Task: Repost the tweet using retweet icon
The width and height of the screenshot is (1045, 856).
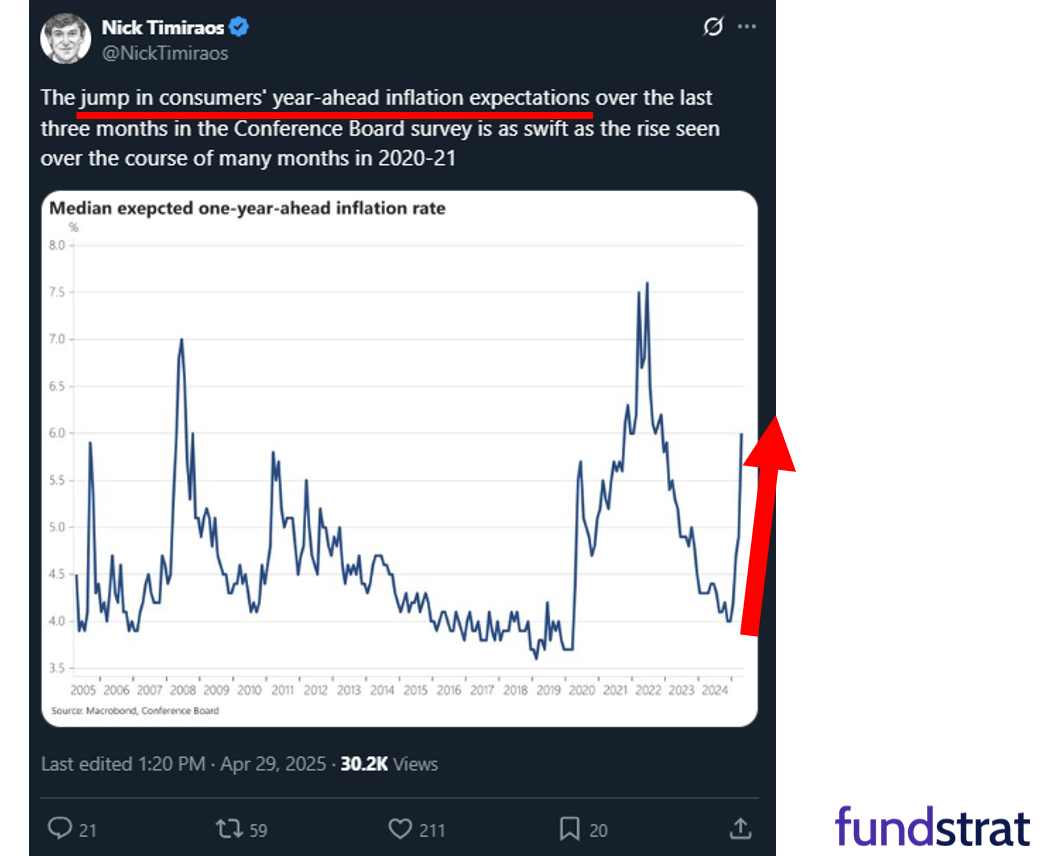Action: click(x=229, y=829)
